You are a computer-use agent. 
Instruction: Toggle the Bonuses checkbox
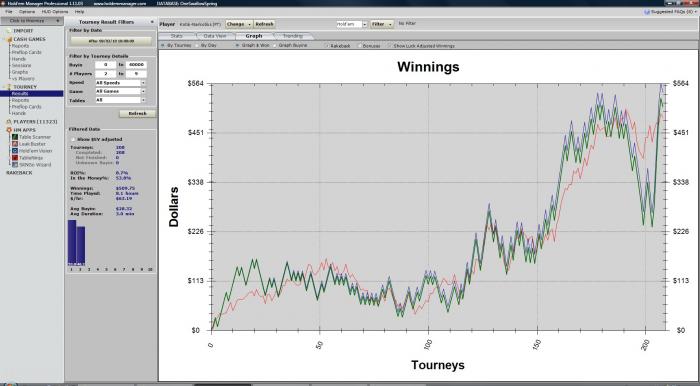(359, 46)
